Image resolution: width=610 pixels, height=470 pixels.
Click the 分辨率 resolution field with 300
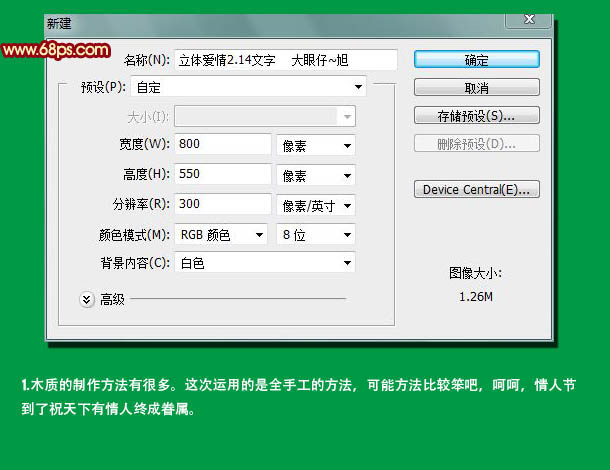(x=223, y=204)
